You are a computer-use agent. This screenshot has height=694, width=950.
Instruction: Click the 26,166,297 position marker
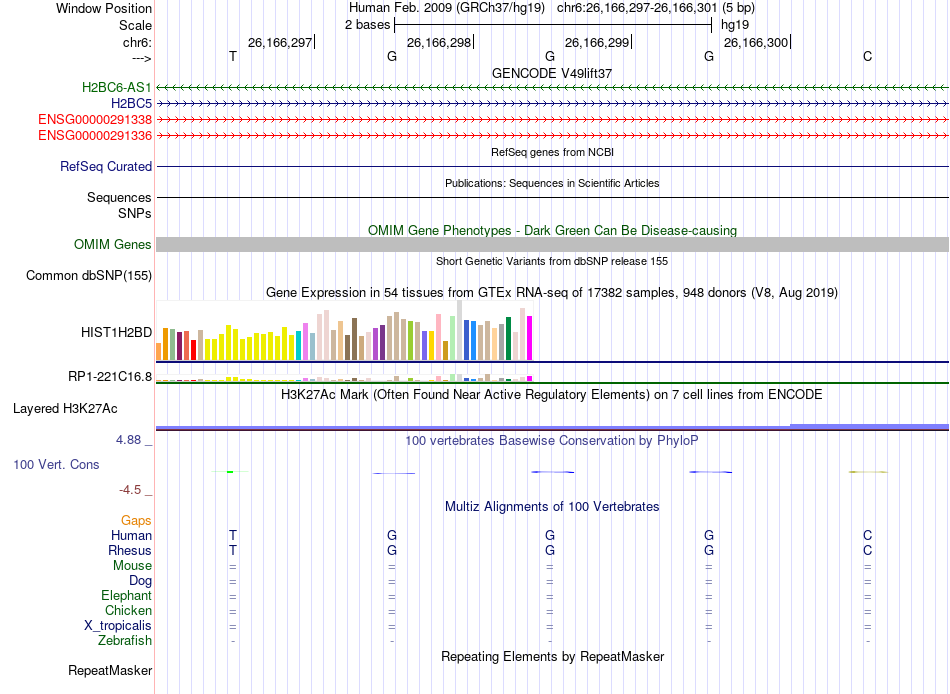pos(281,42)
